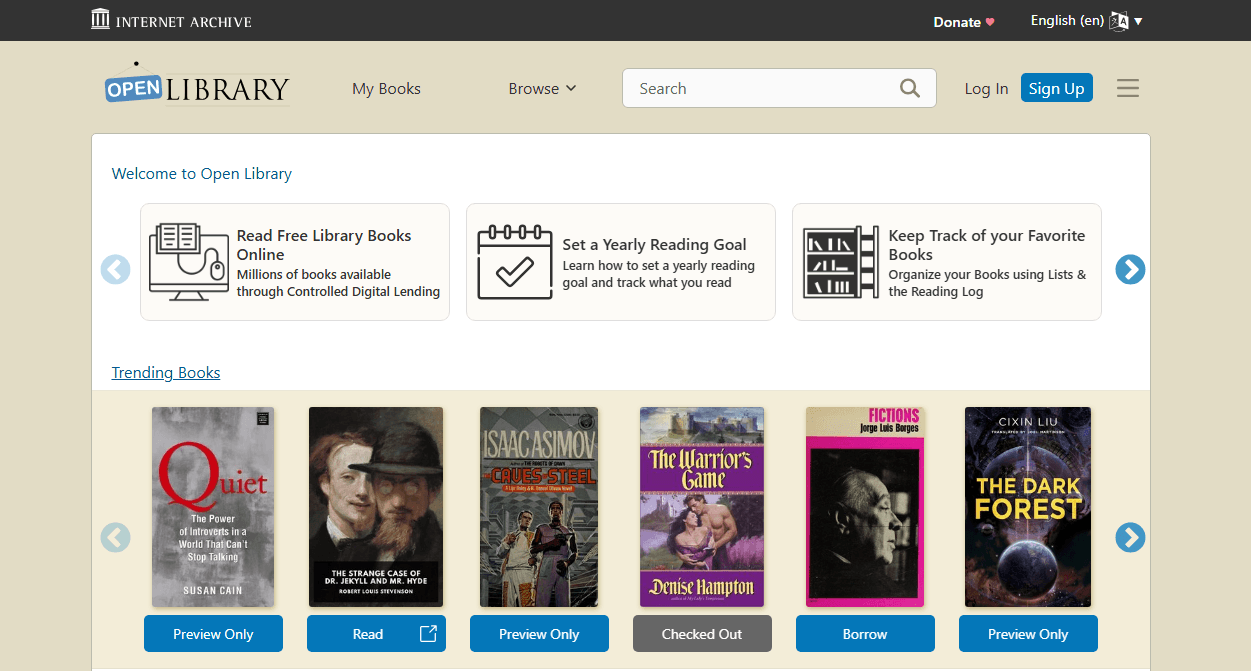Open Read Free Library Books Online card

coord(295,262)
